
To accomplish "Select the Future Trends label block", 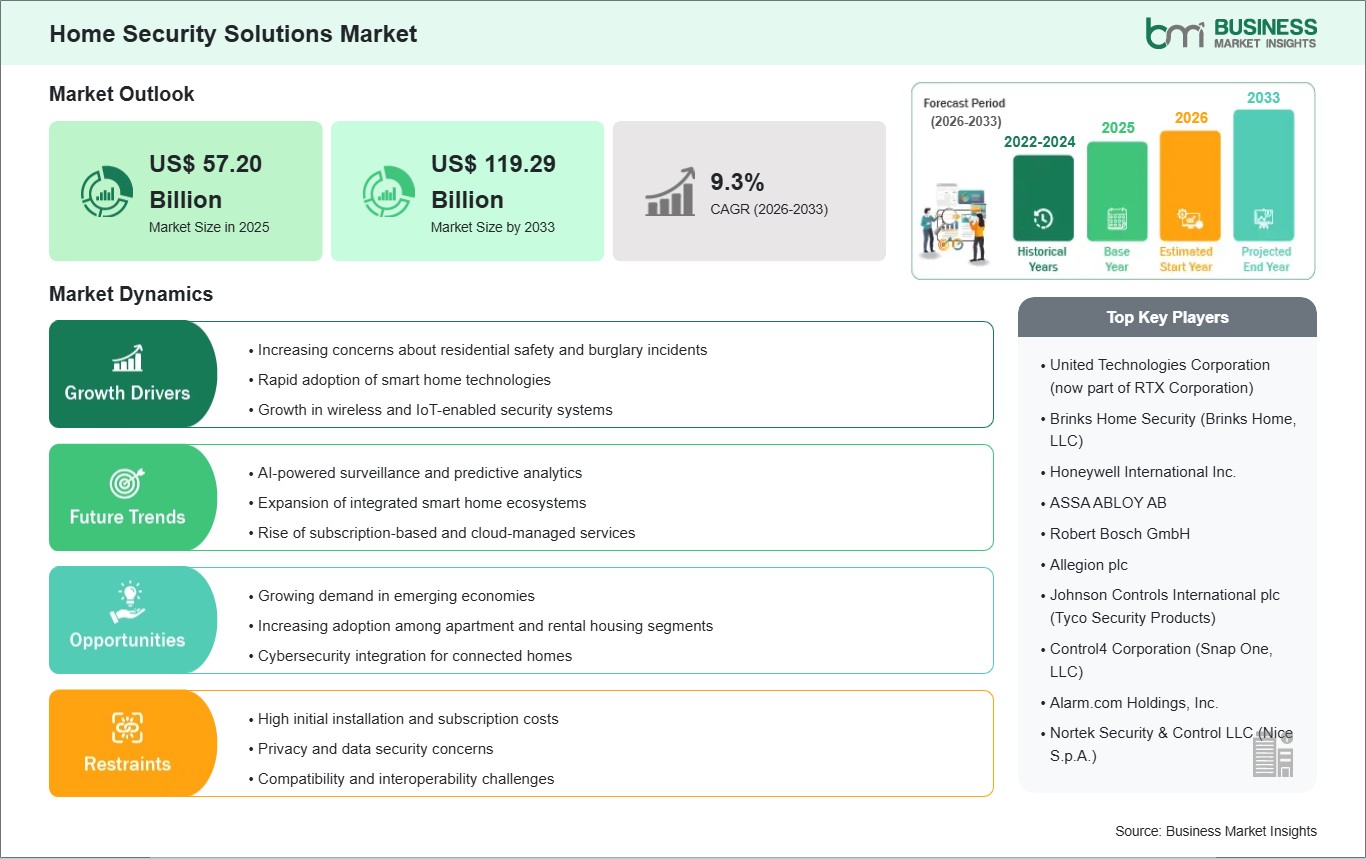I will point(133,497).
